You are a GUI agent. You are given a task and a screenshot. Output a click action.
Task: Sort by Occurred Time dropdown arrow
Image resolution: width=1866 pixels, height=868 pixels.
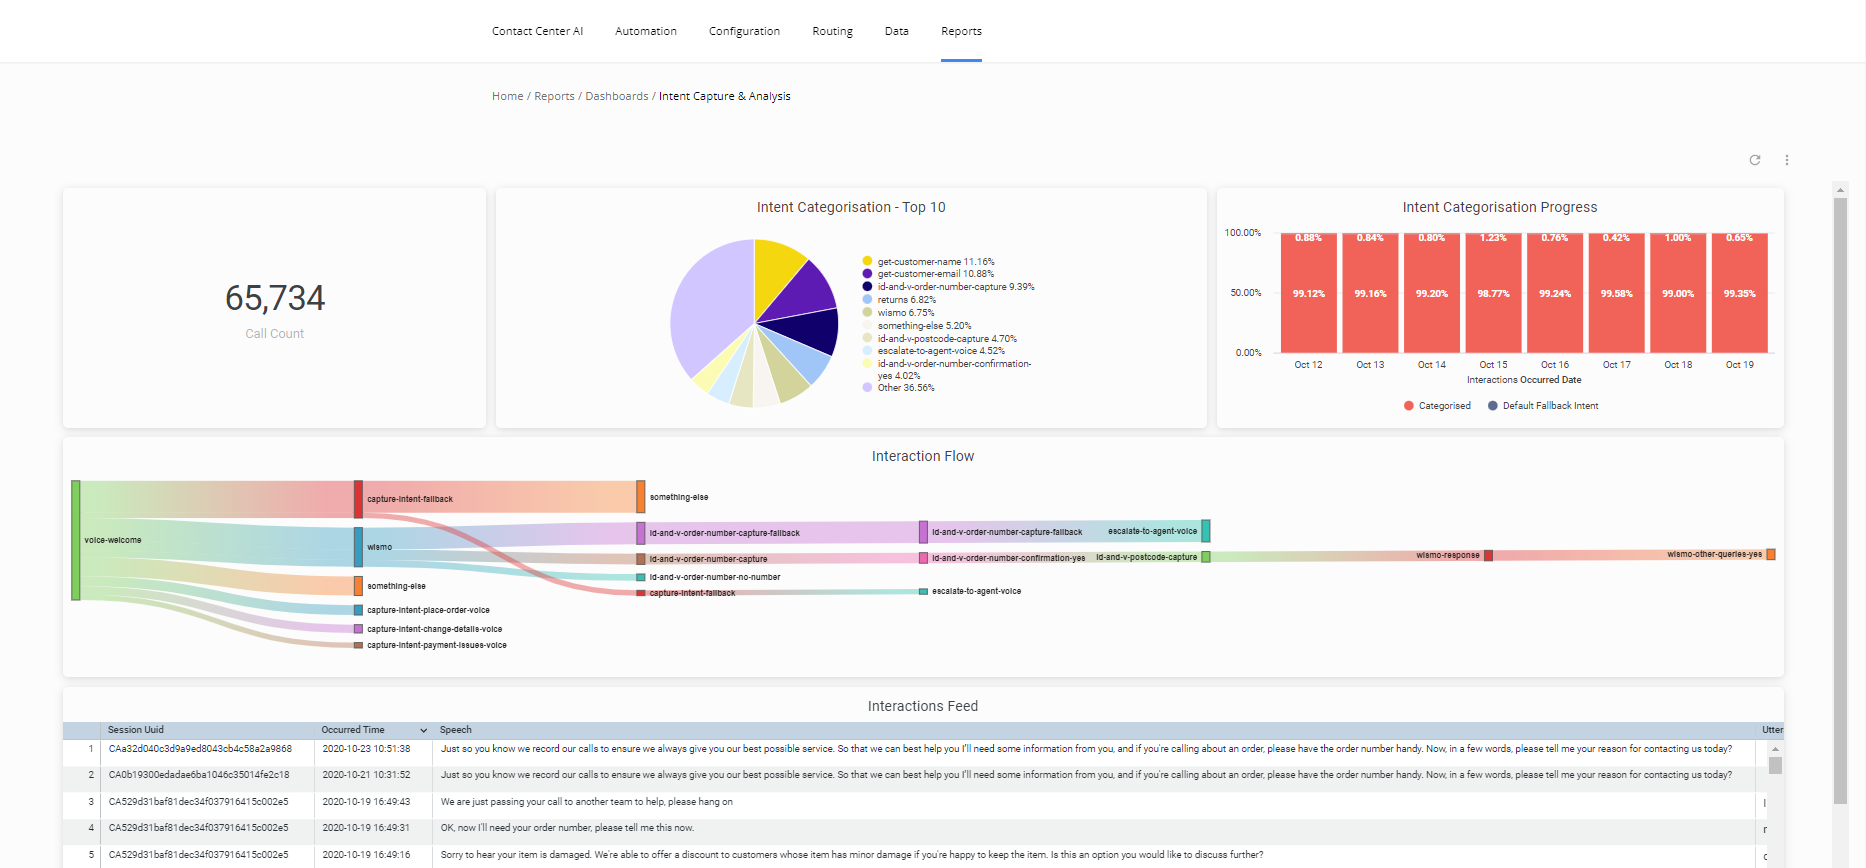(x=424, y=730)
